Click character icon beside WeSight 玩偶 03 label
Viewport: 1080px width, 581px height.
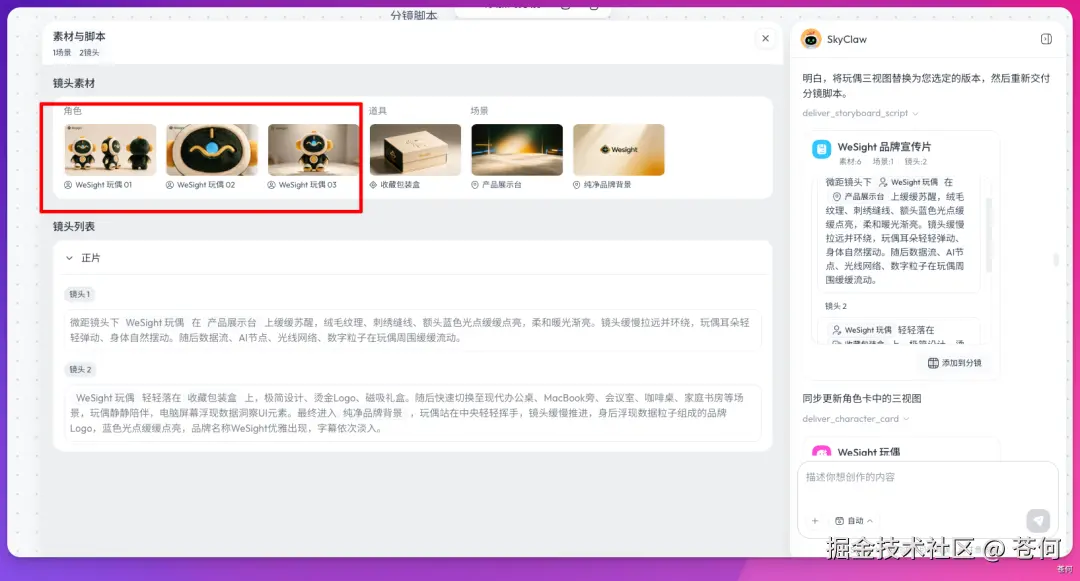(271, 185)
